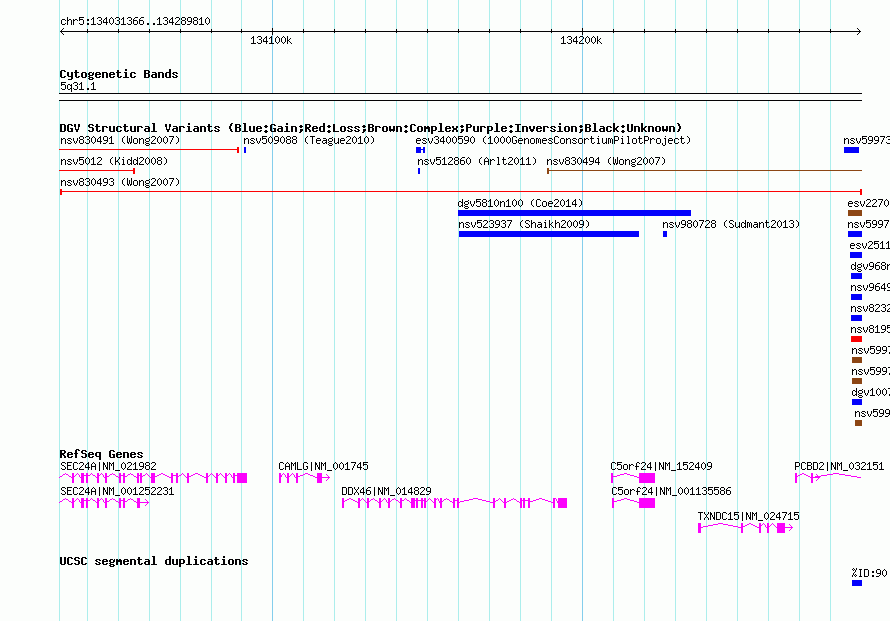The image size is (890, 621).
Task: Click the blue gain glyph under esv3400590
Action: [x=421, y=150]
